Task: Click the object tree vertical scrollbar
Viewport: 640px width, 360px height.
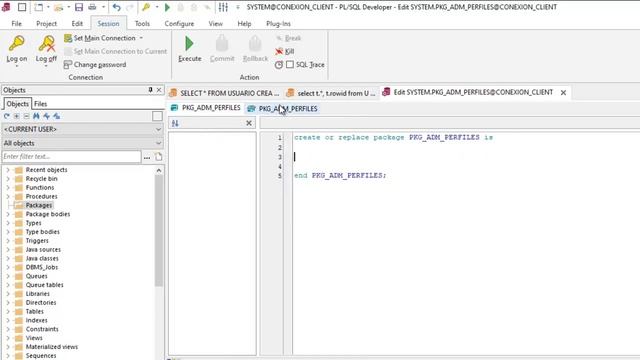Action: coord(159,231)
